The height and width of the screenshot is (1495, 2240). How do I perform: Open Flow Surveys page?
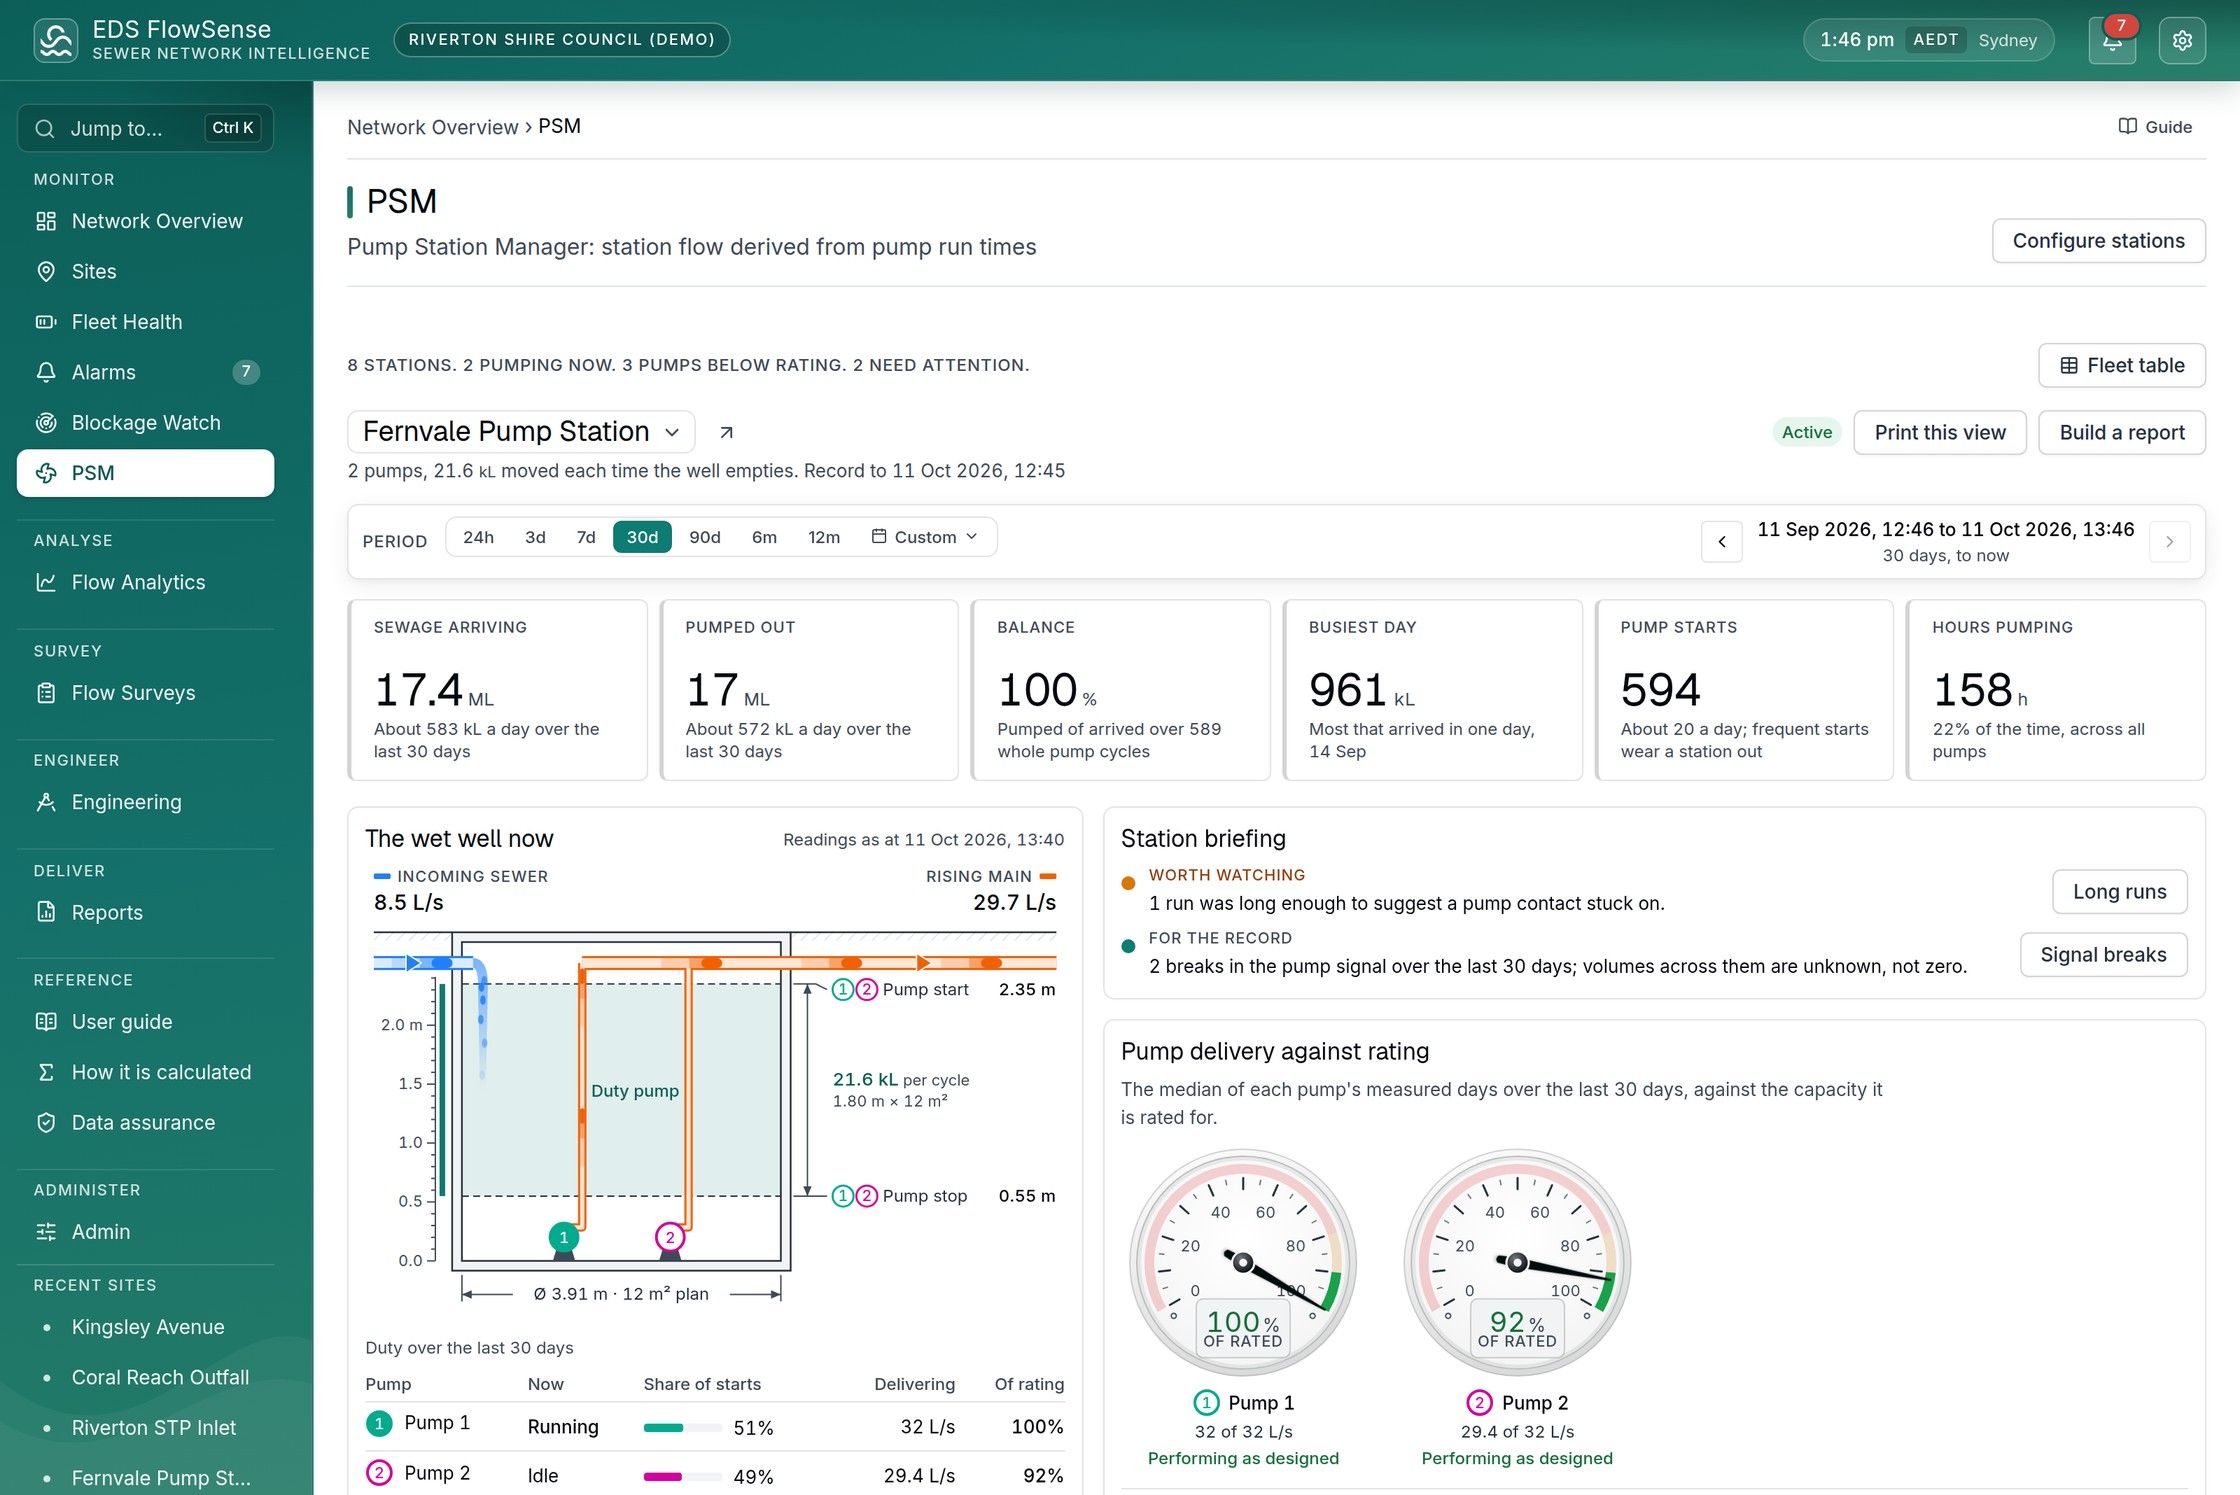pyautogui.click(x=145, y=693)
